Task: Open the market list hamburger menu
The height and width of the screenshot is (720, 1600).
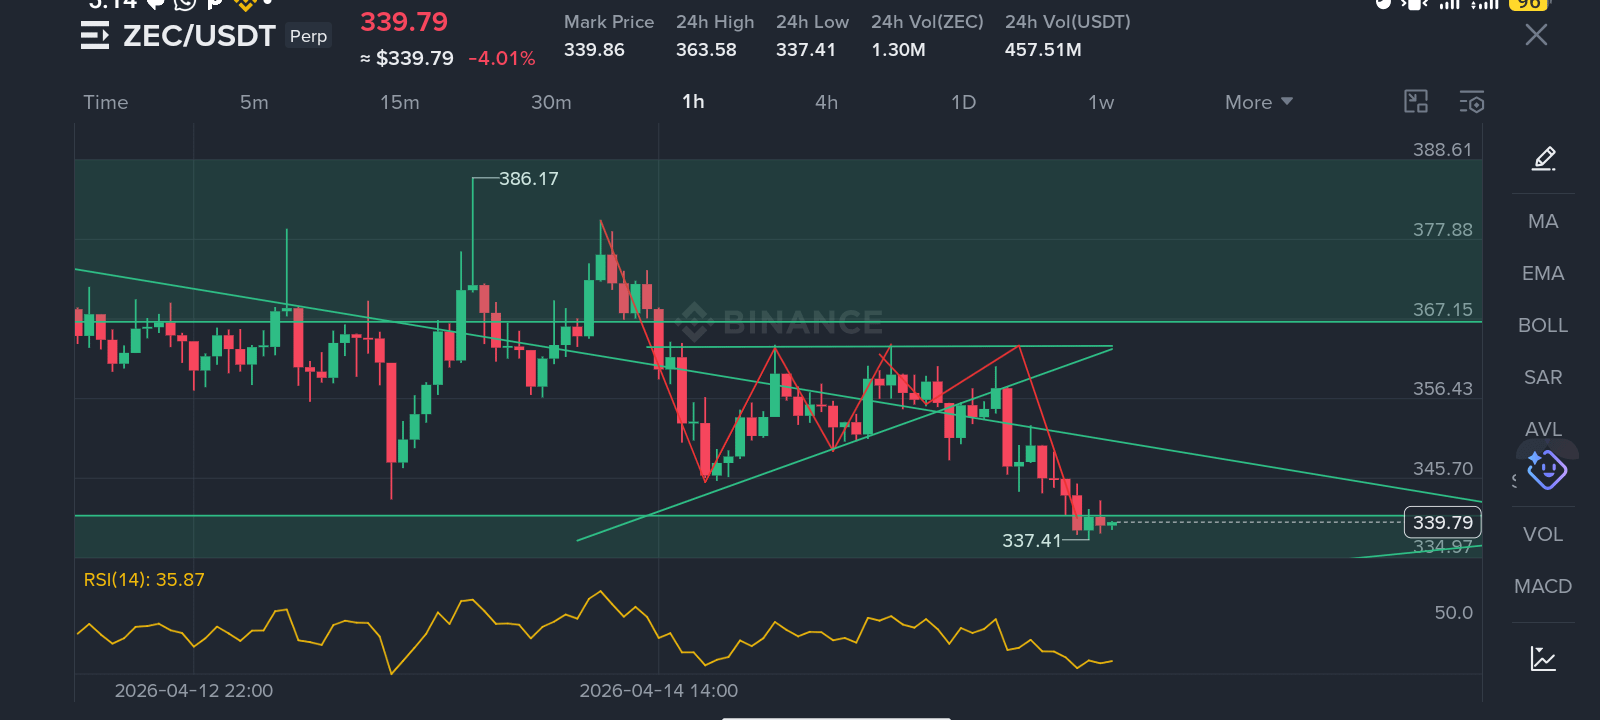Action: point(95,36)
